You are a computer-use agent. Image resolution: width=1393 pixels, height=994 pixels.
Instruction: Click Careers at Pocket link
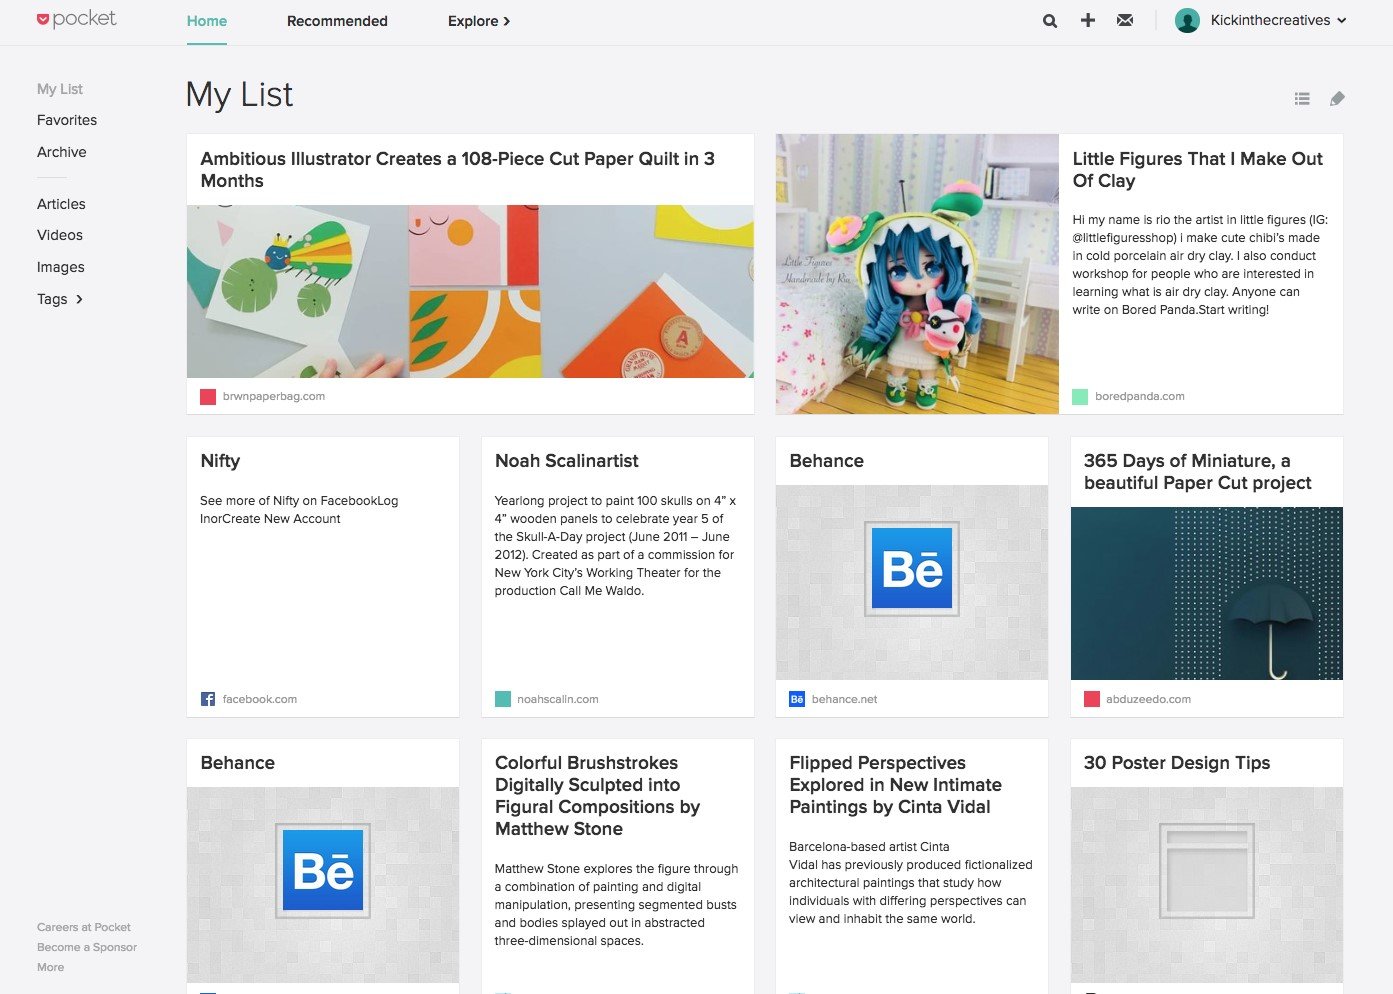coord(84,927)
